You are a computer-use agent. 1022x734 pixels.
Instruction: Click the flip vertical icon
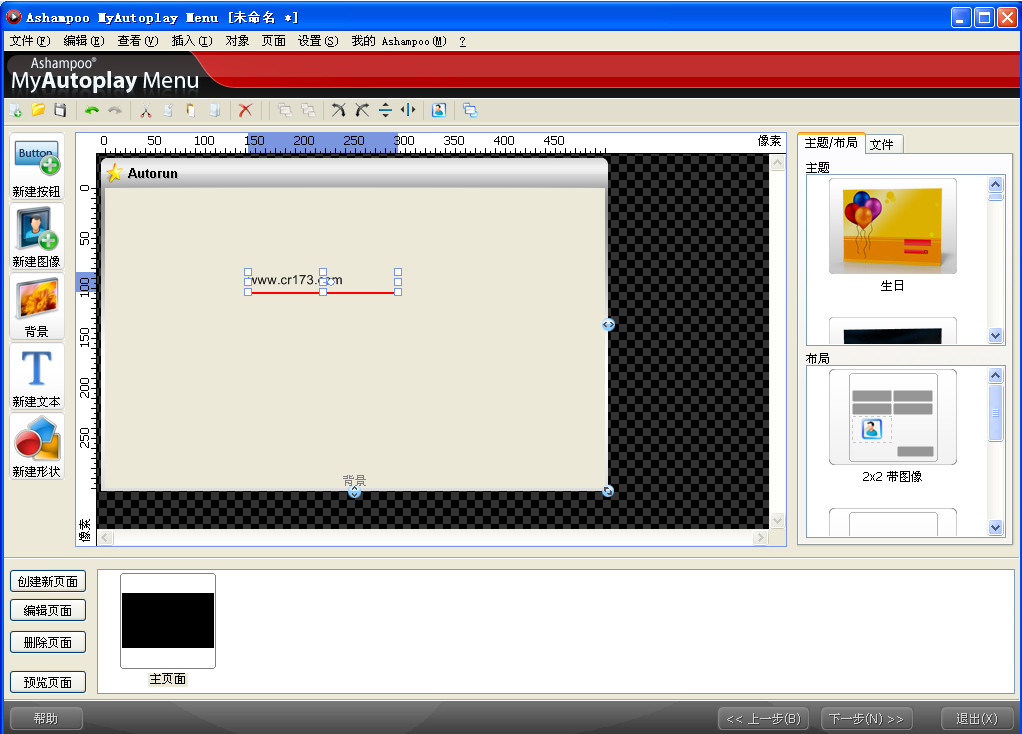click(x=385, y=110)
